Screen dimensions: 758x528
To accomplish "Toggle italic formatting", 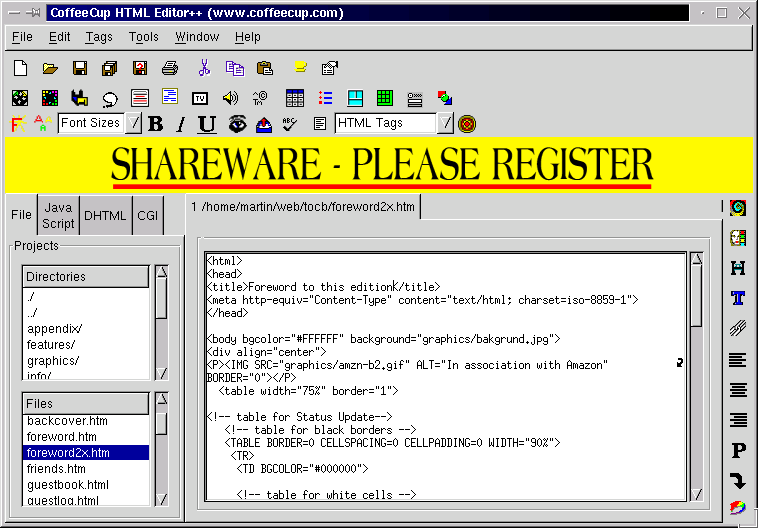I will click(x=181, y=124).
